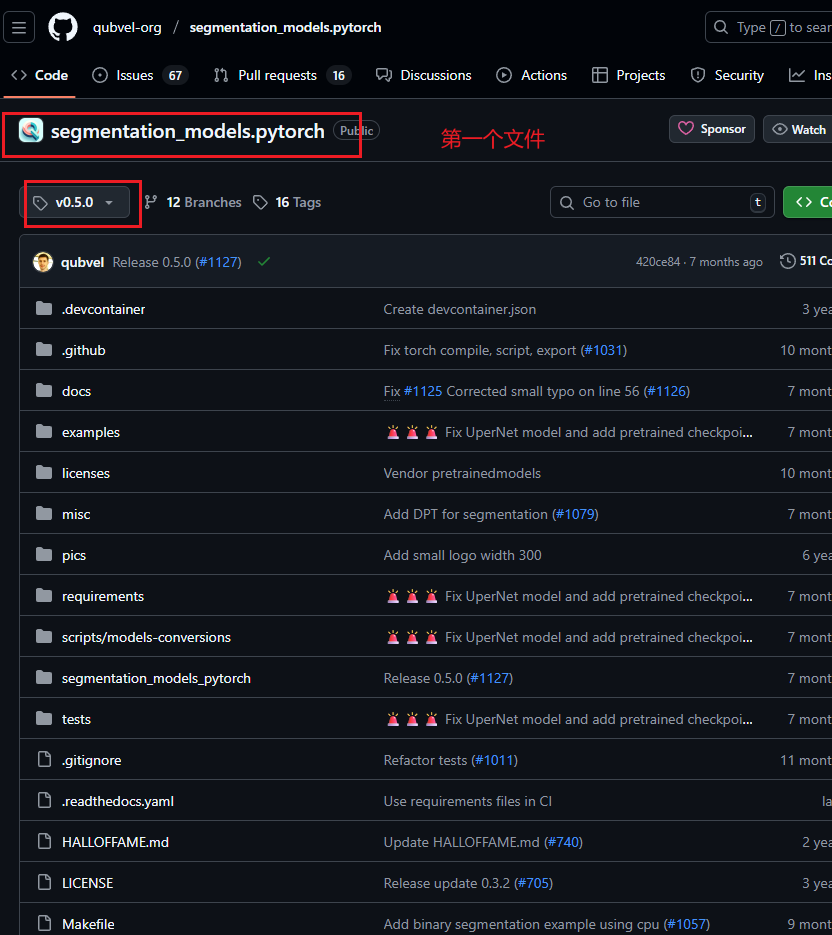Click file icon next to HALLOFFAME.md

pyautogui.click(x=44, y=841)
